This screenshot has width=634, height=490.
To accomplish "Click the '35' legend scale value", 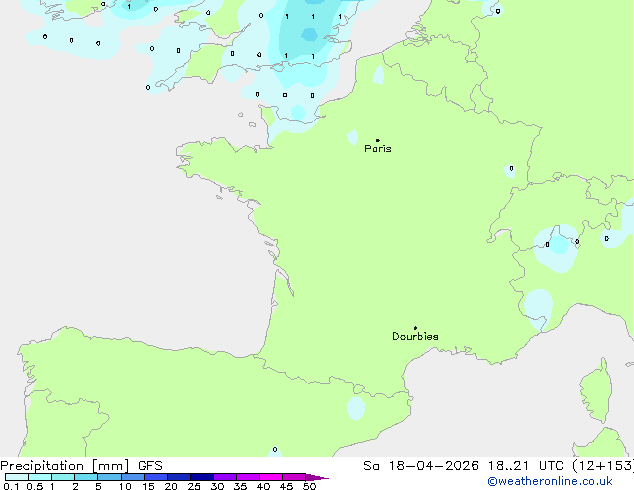I will point(240,486).
